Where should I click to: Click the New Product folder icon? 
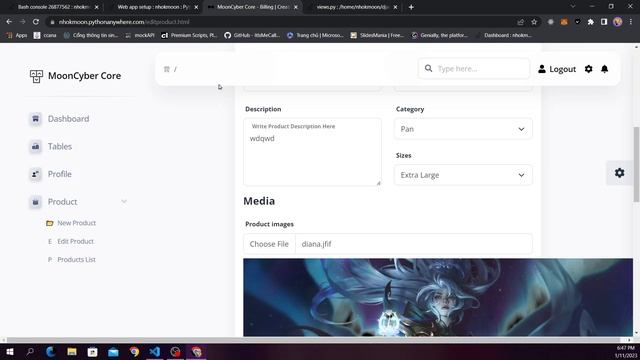click(x=50, y=223)
